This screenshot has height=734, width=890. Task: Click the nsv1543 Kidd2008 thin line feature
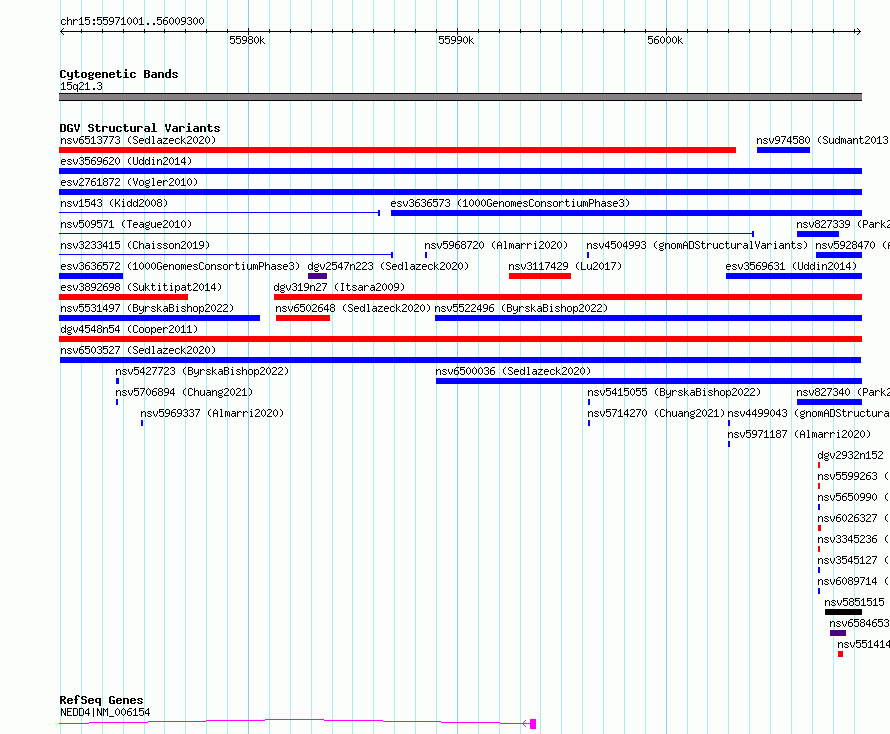(x=220, y=213)
